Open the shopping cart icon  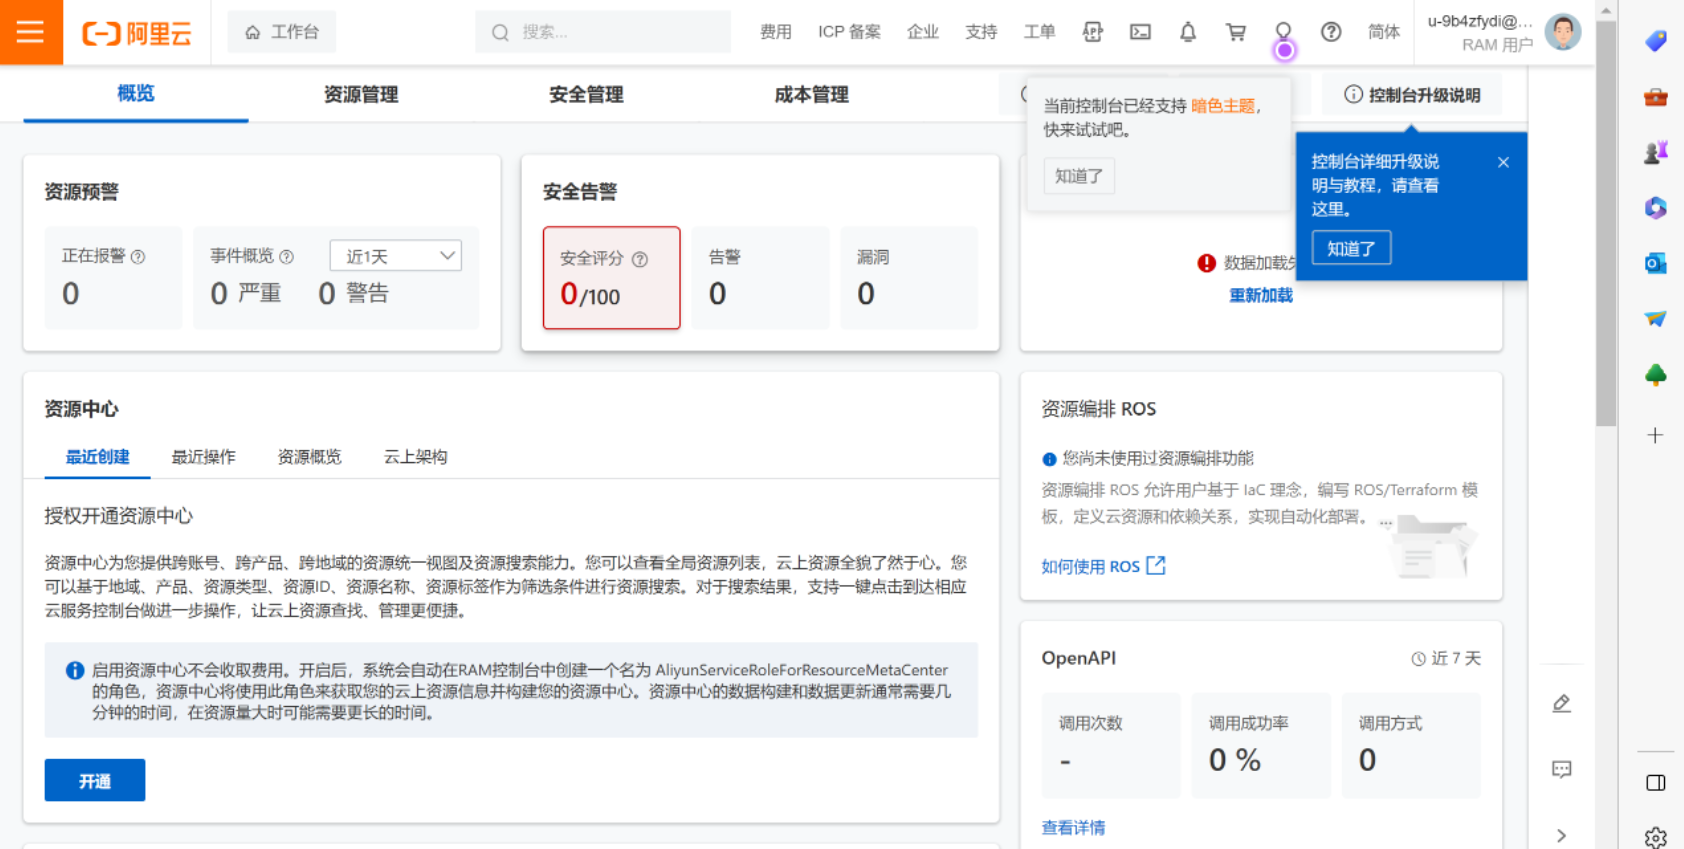pyautogui.click(x=1236, y=32)
